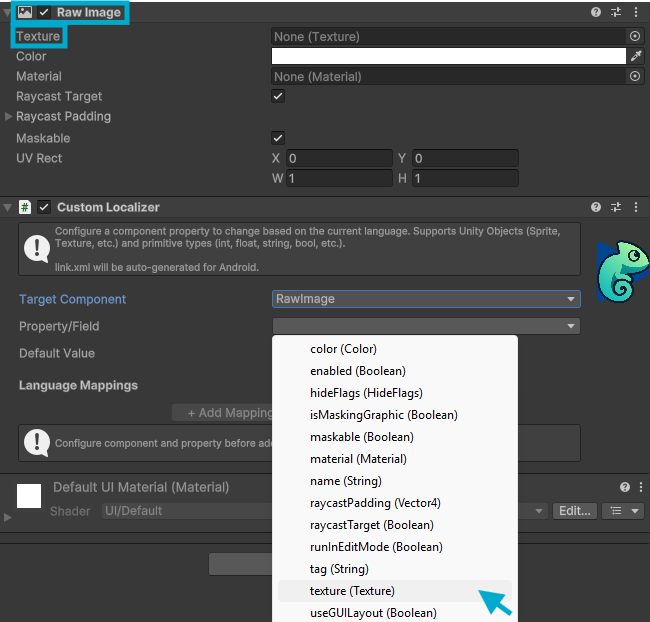This screenshot has height=622, width=650.
Task: Open the Target Component dropdown
Action: click(426, 299)
